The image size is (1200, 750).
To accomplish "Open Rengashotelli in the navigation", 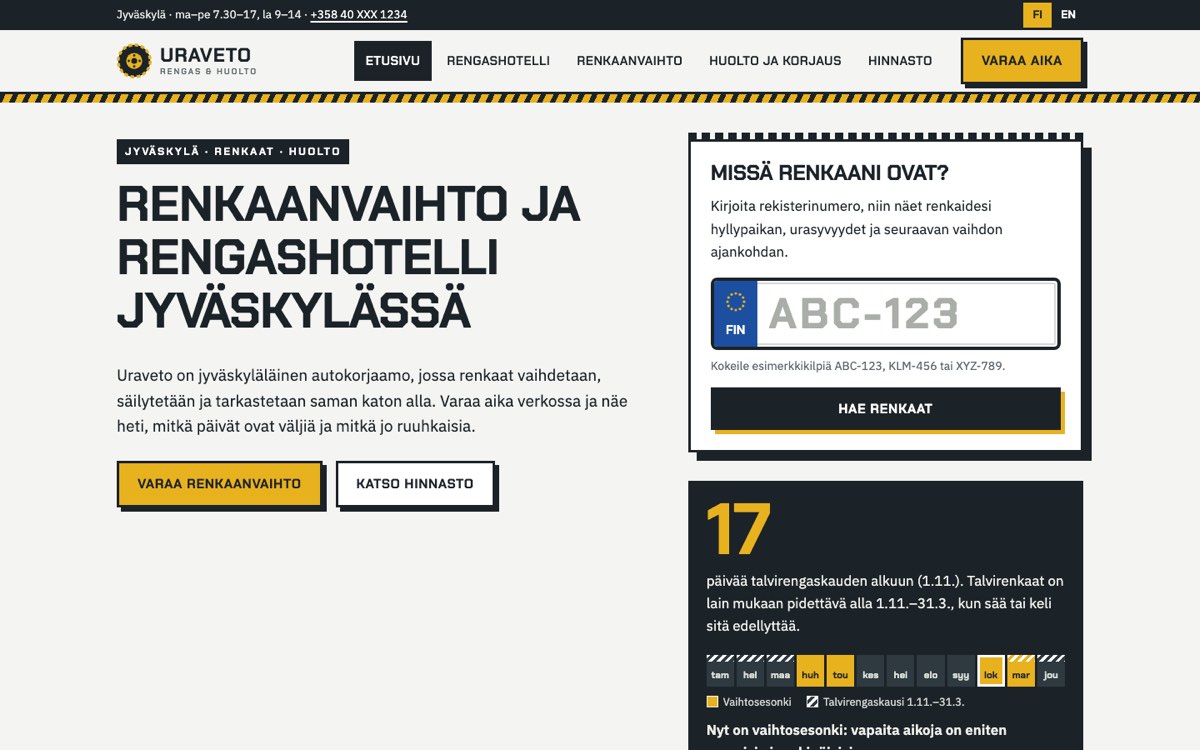I will click(x=498, y=61).
